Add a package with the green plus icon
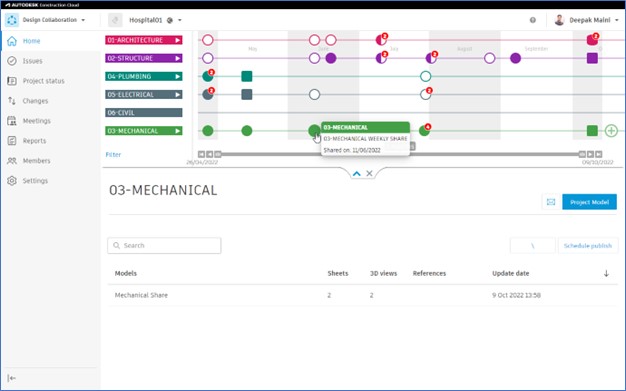Viewport: 626px width, 391px height. click(611, 131)
